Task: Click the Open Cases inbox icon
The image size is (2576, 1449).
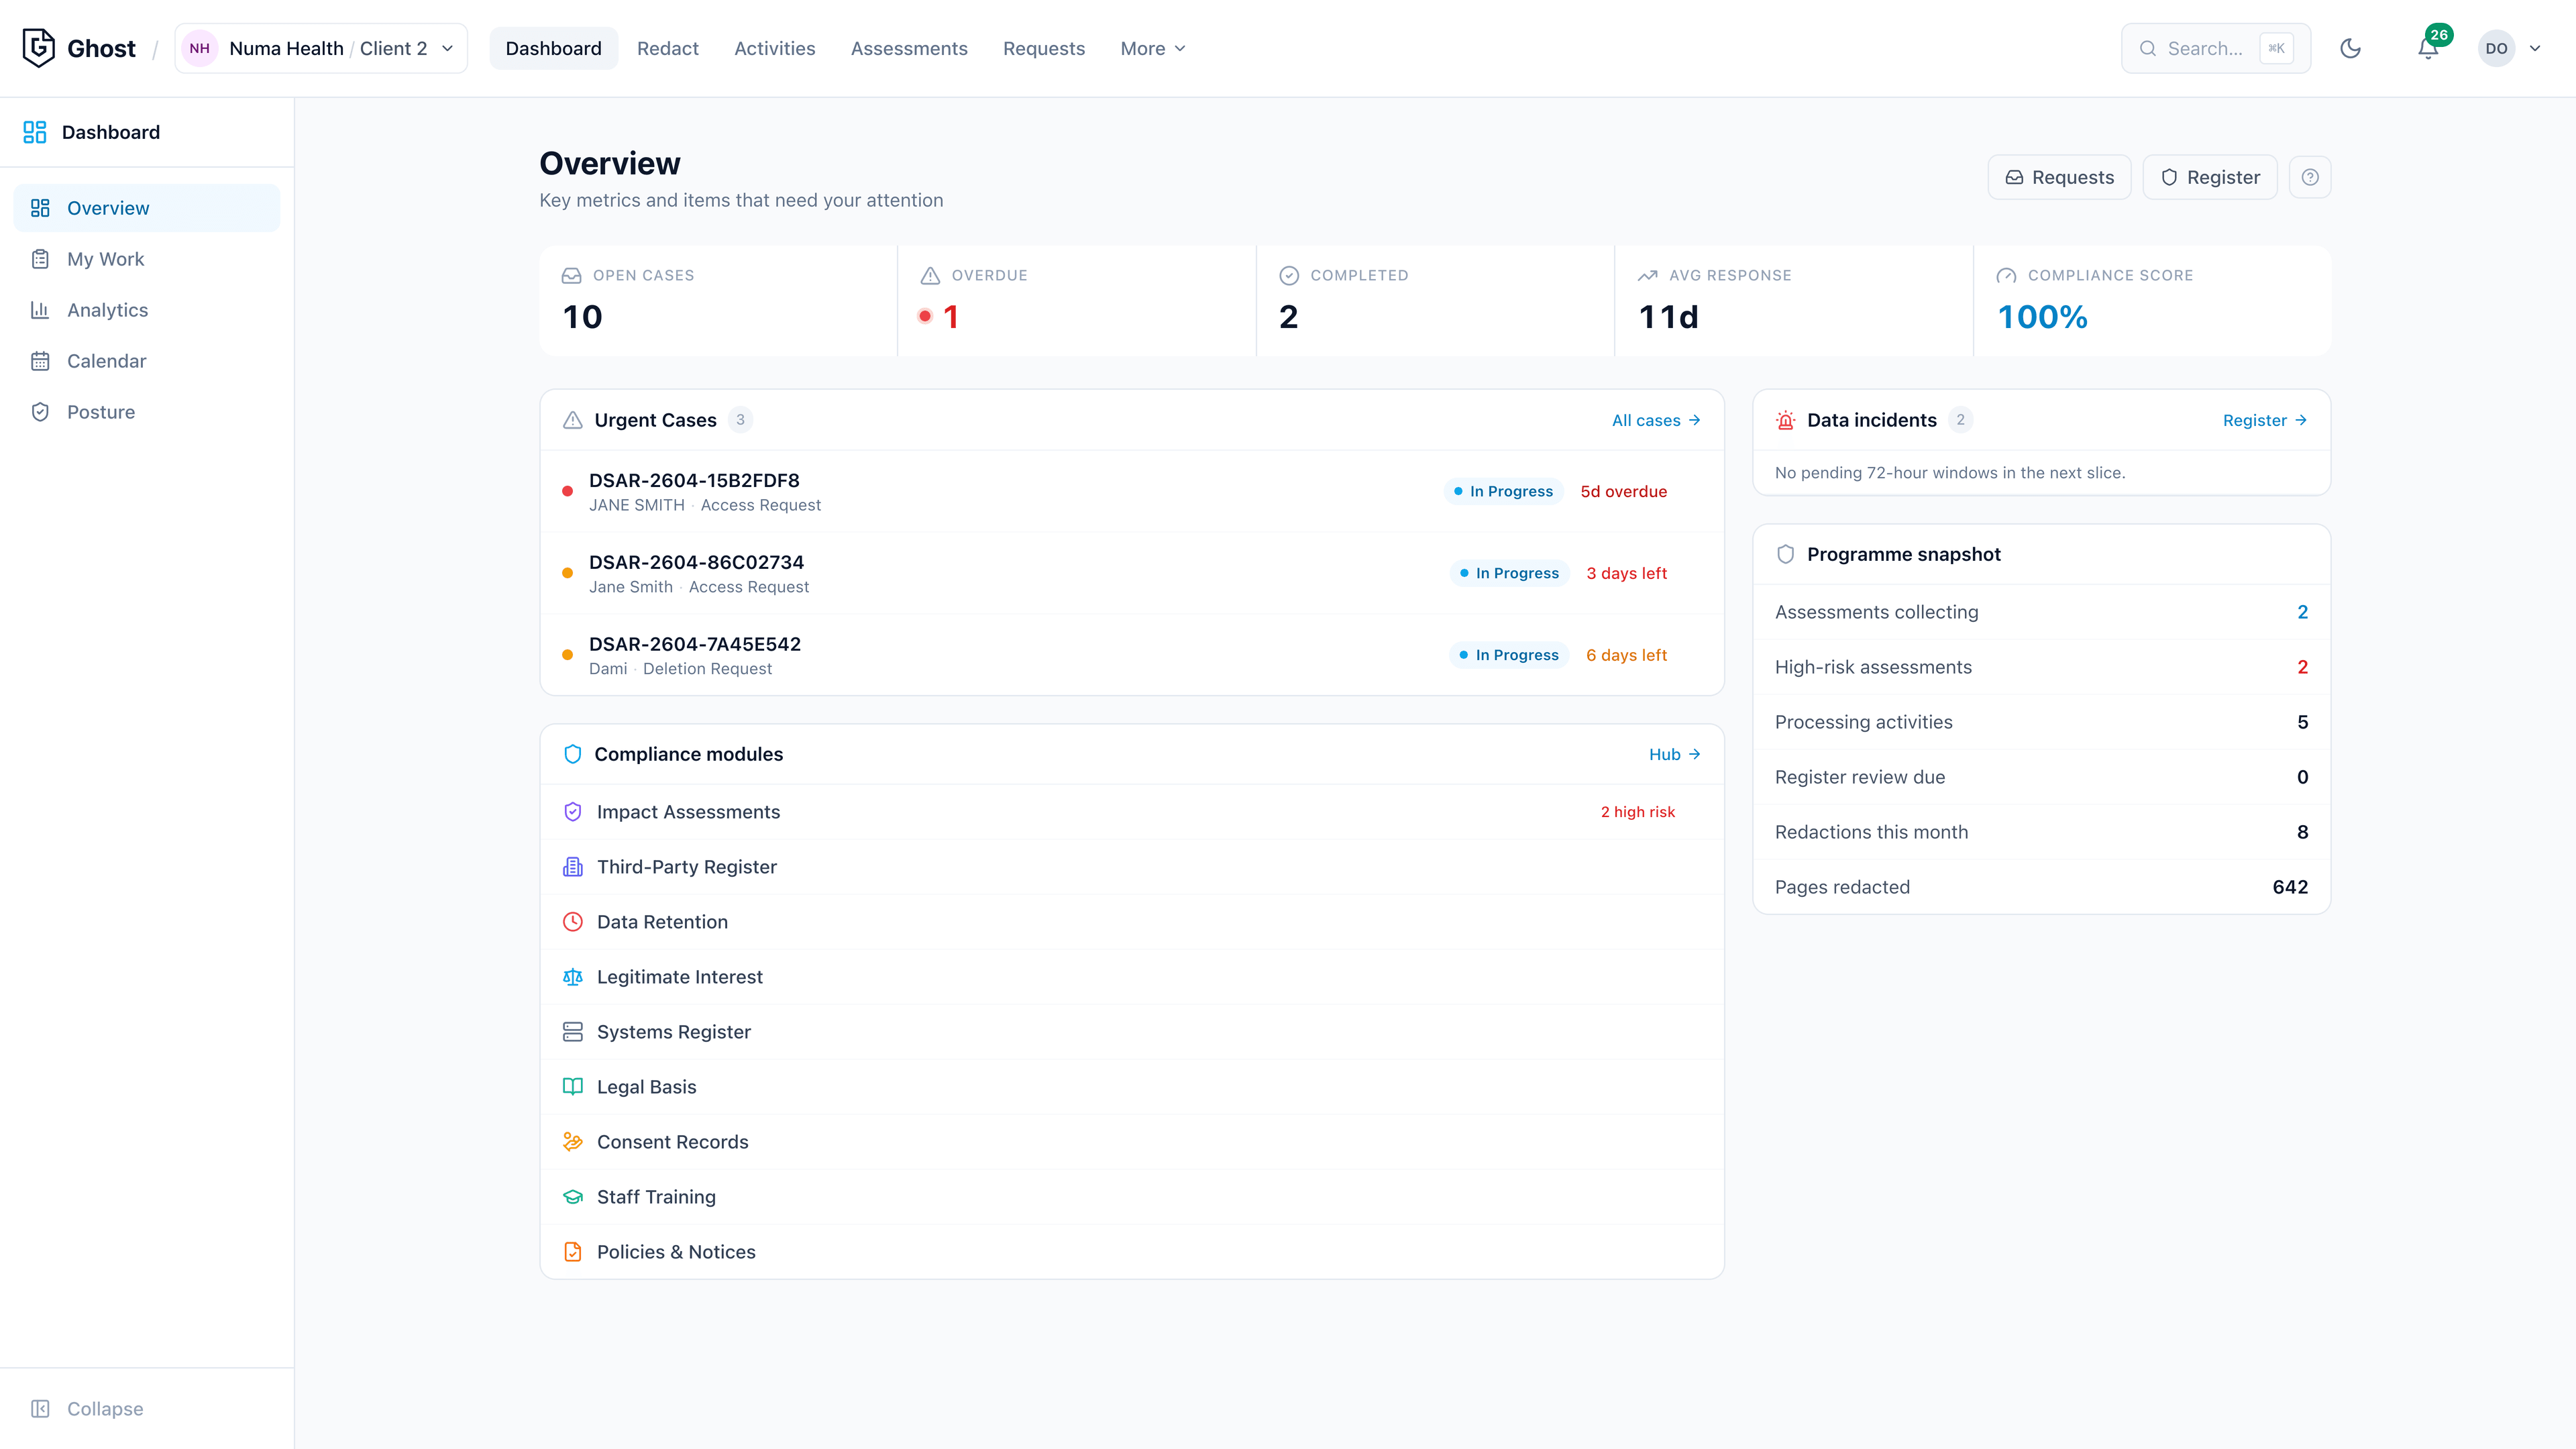Action: (571, 275)
